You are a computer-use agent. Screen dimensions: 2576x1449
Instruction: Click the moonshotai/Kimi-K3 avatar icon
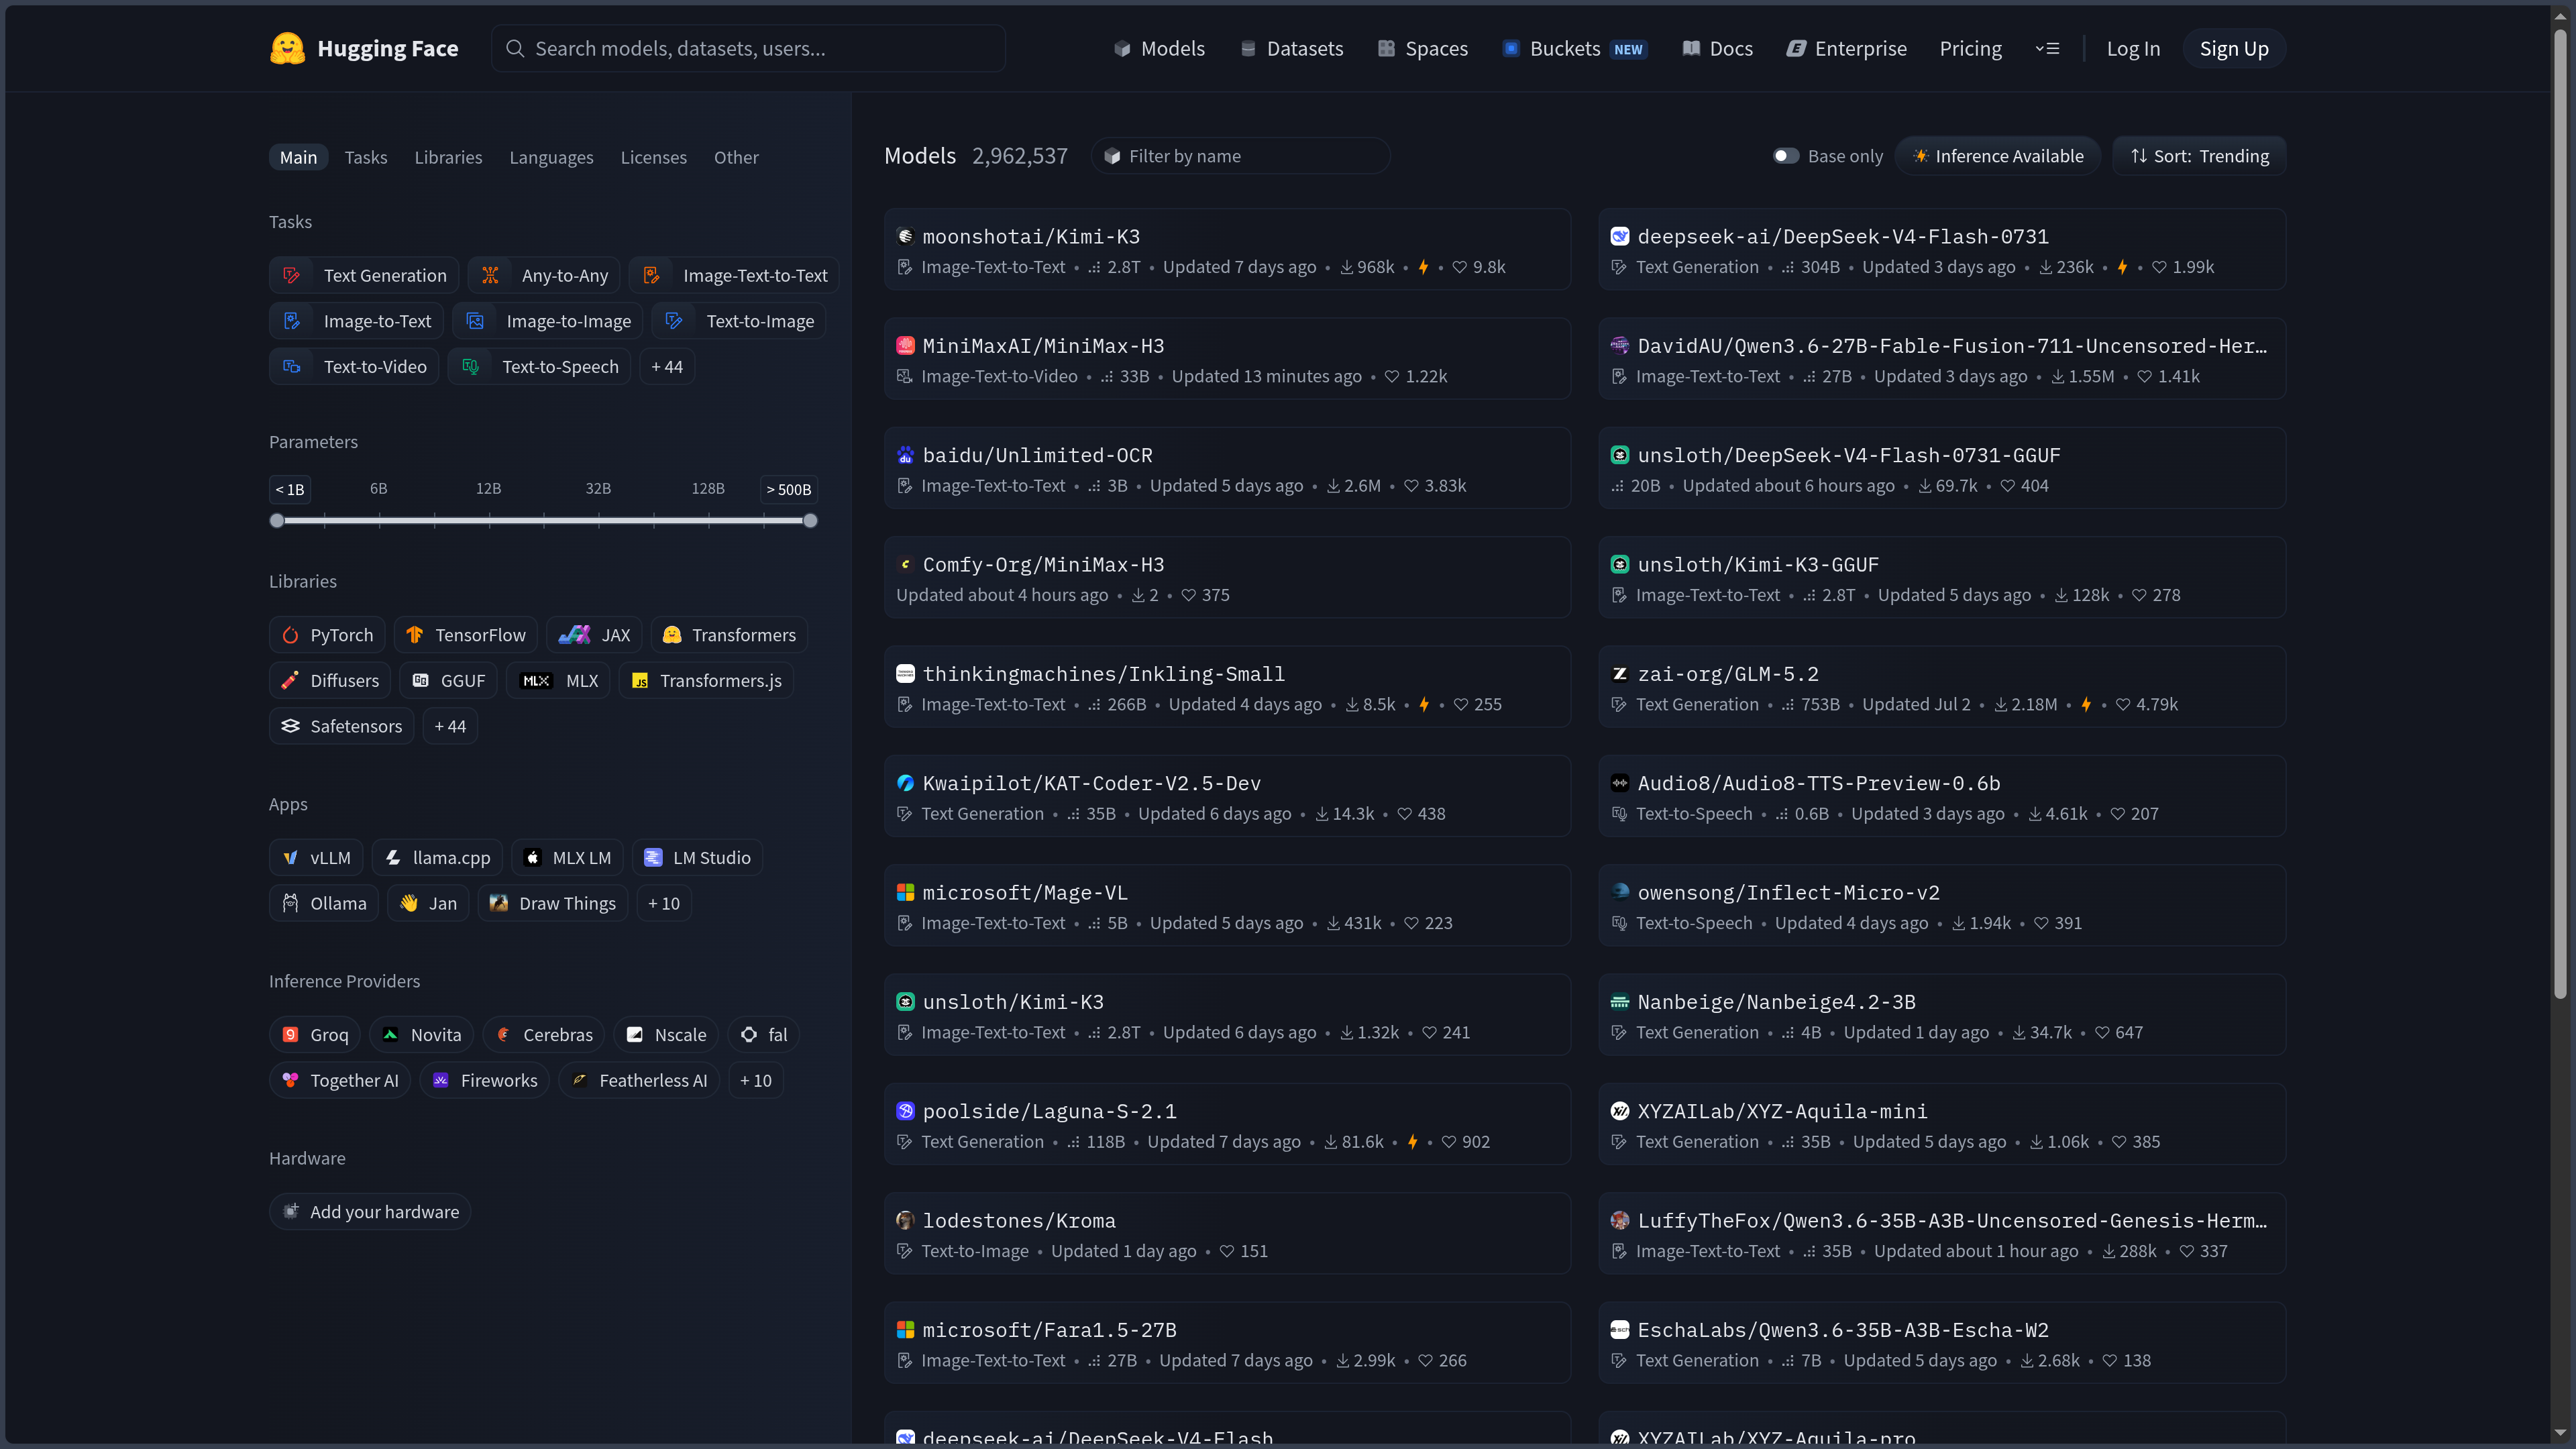point(905,236)
